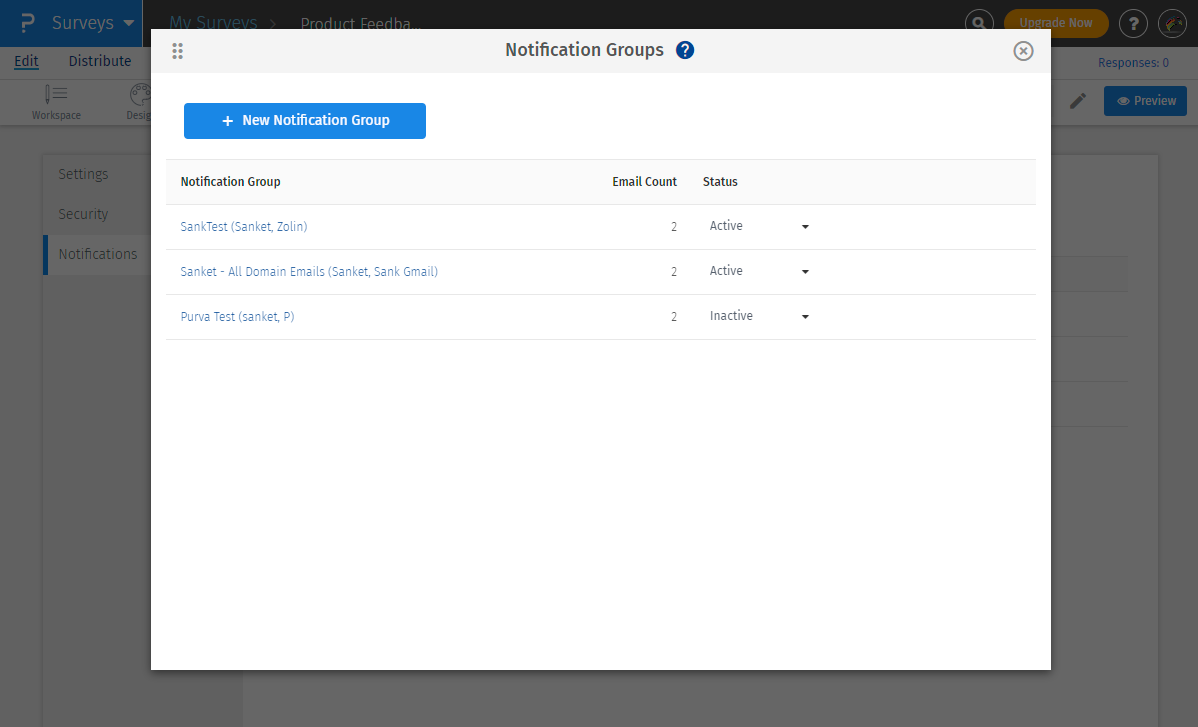Open the Security settings section
Screen dimensions: 1198x727
click(x=83, y=214)
